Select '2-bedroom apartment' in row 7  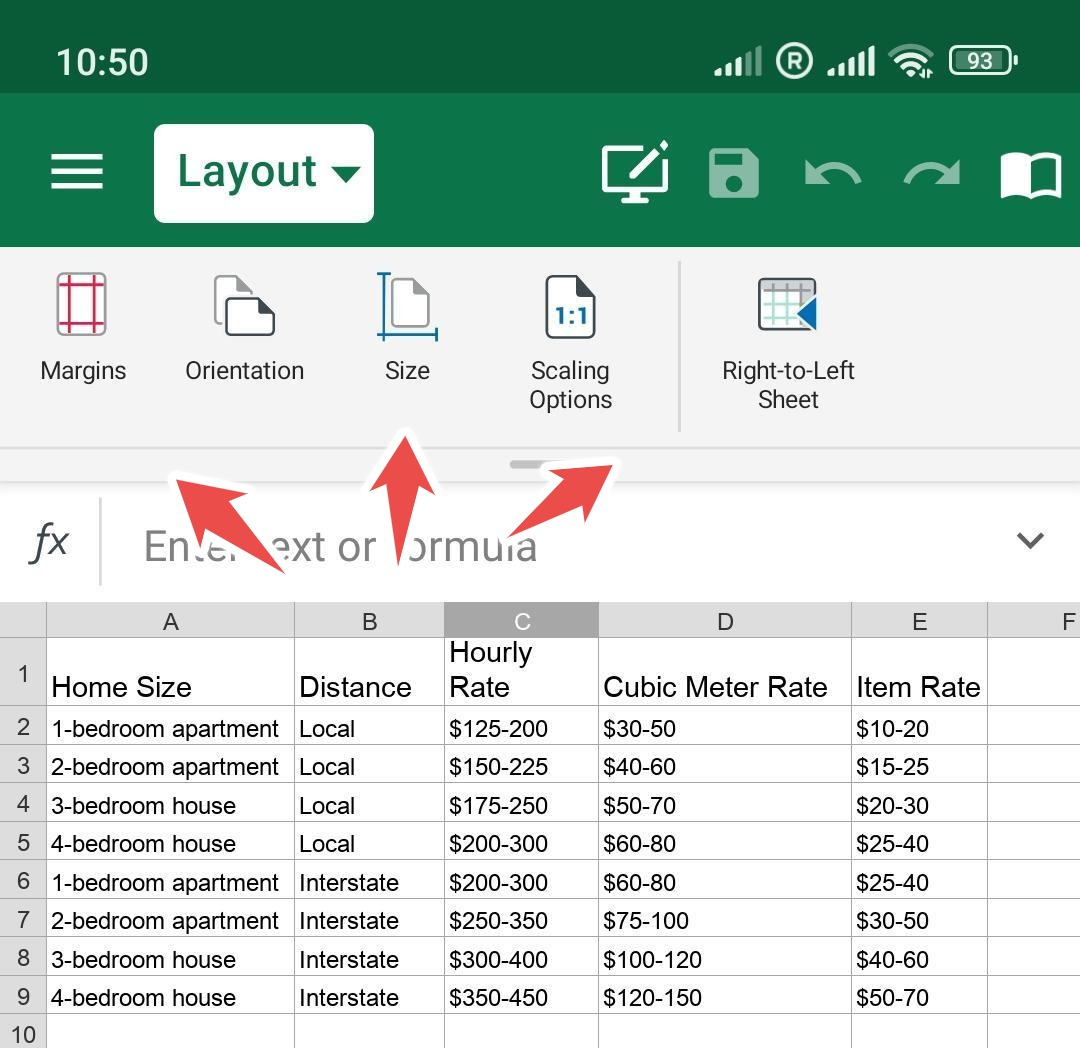171,919
